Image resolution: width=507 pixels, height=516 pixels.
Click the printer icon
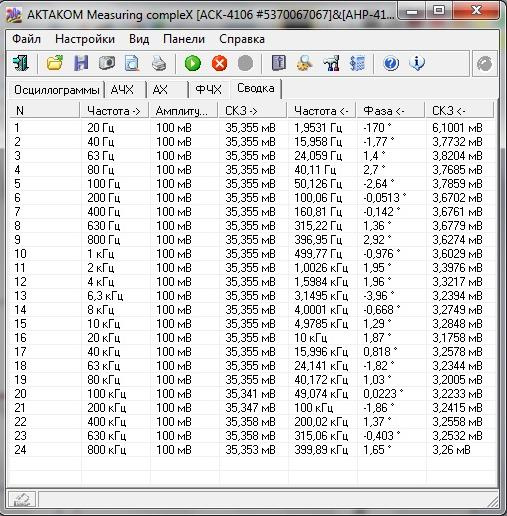(159, 63)
